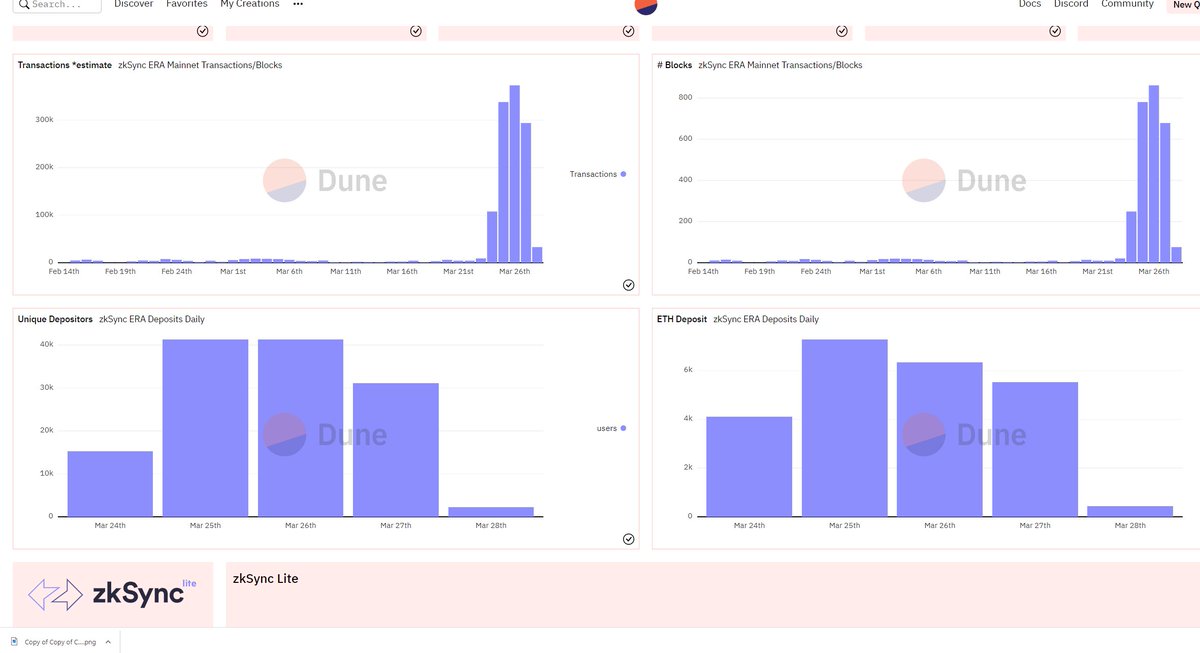Open the Docs link
Screen dimensions: 1200x653
(1030, 4)
